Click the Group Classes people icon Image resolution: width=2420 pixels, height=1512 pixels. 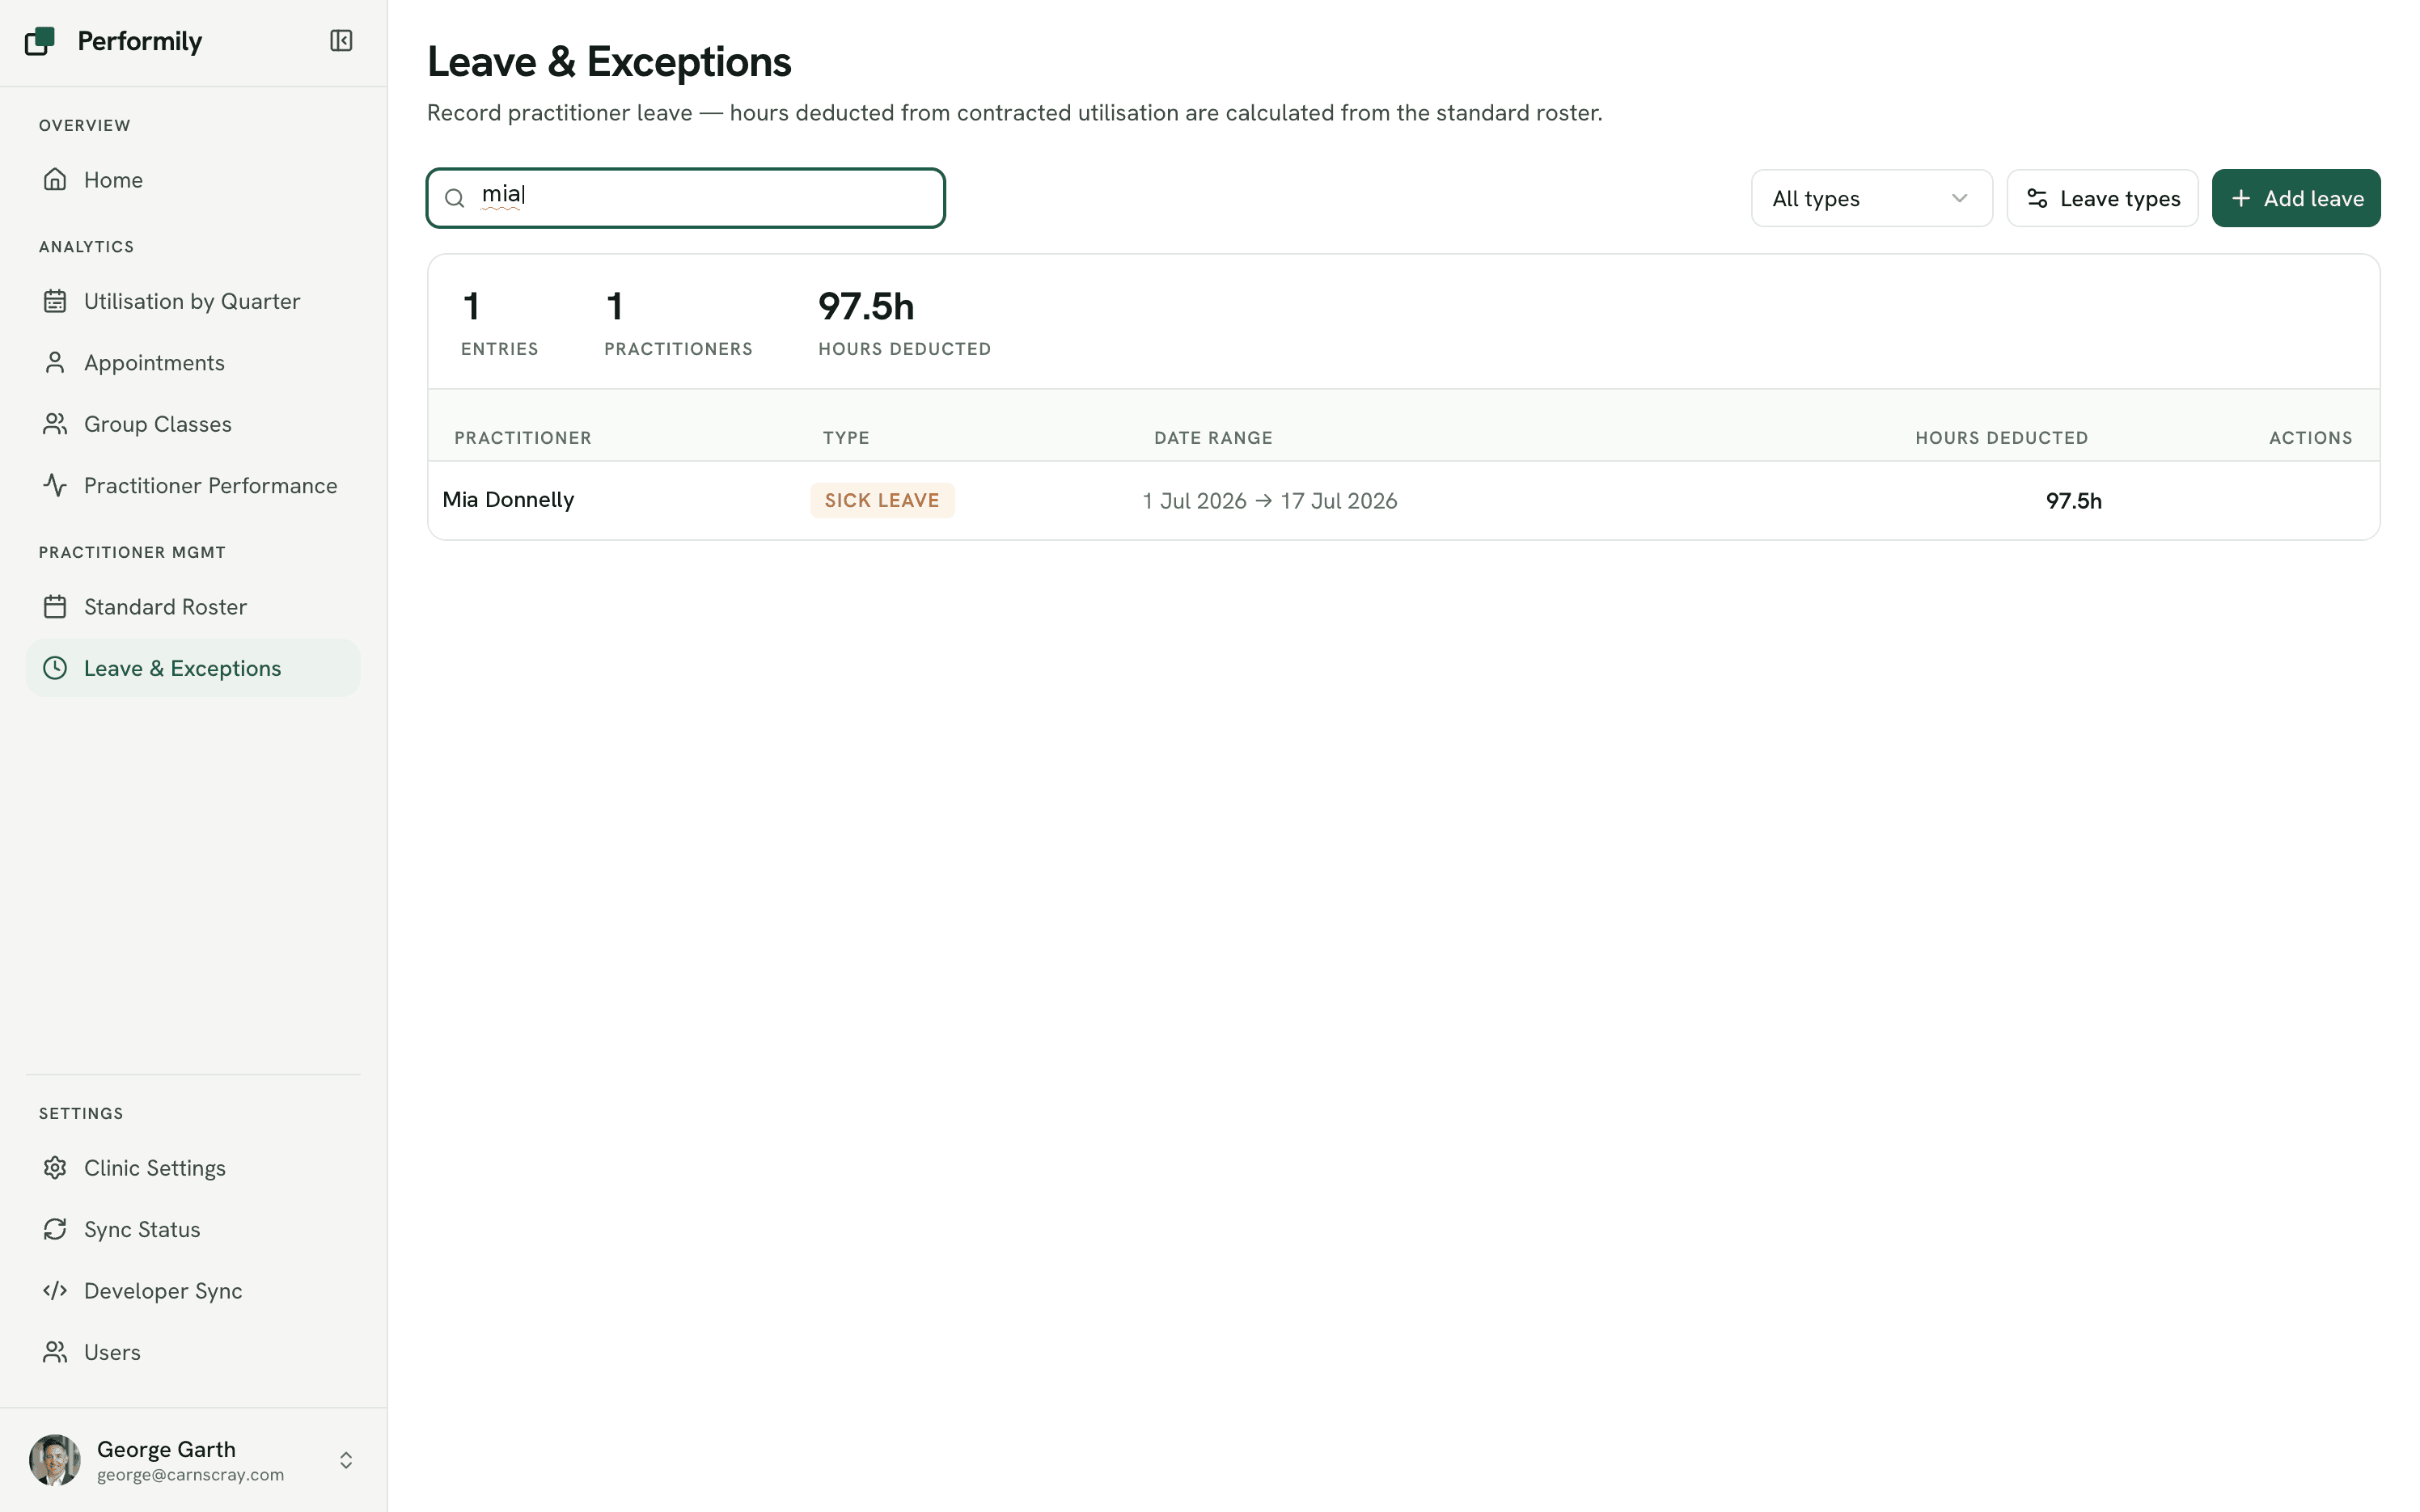pyautogui.click(x=55, y=424)
